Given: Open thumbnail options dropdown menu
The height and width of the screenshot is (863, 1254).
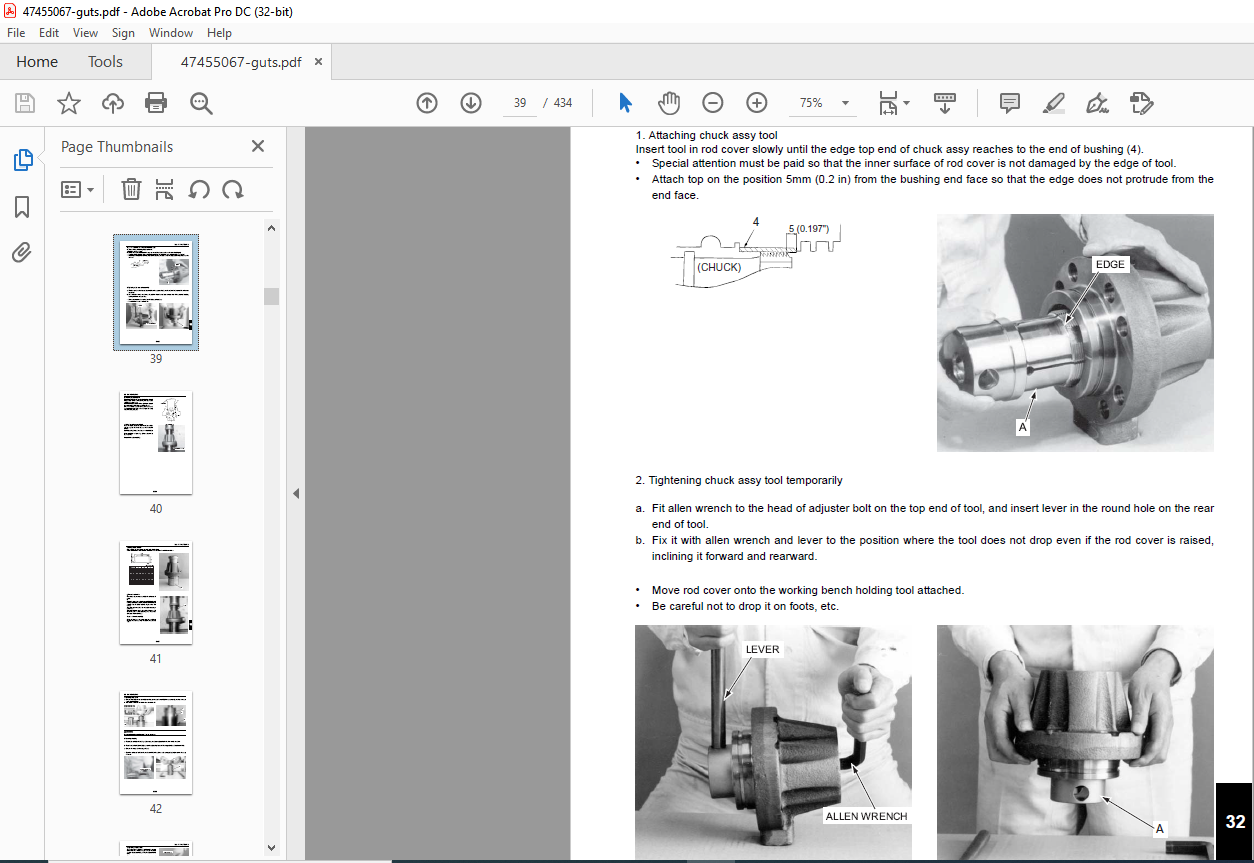Looking at the screenshot, I should click(78, 189).
